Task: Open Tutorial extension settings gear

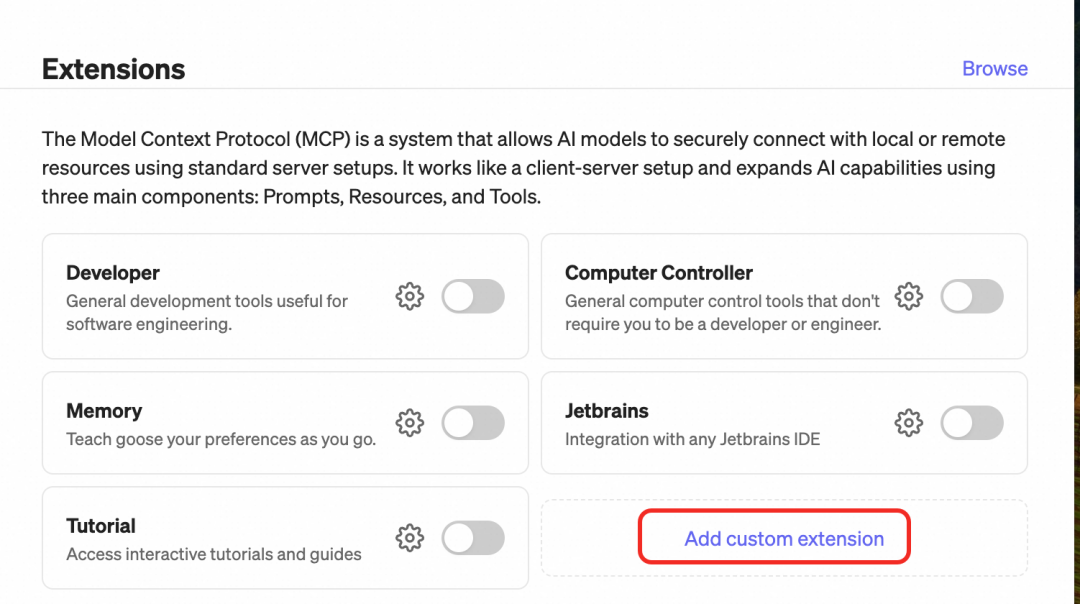Action: [409, 537]
